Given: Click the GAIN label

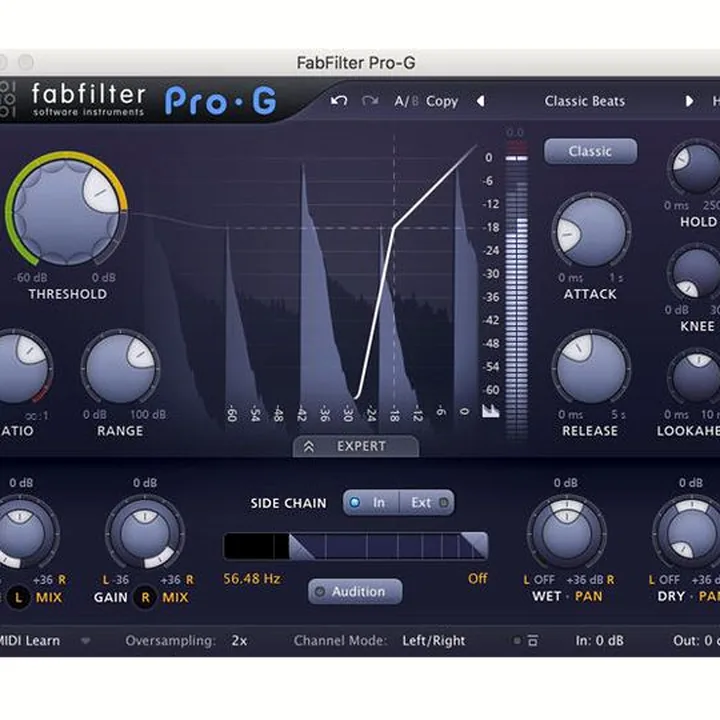Looking at the screenshot, I should click(x=110, y=597).
